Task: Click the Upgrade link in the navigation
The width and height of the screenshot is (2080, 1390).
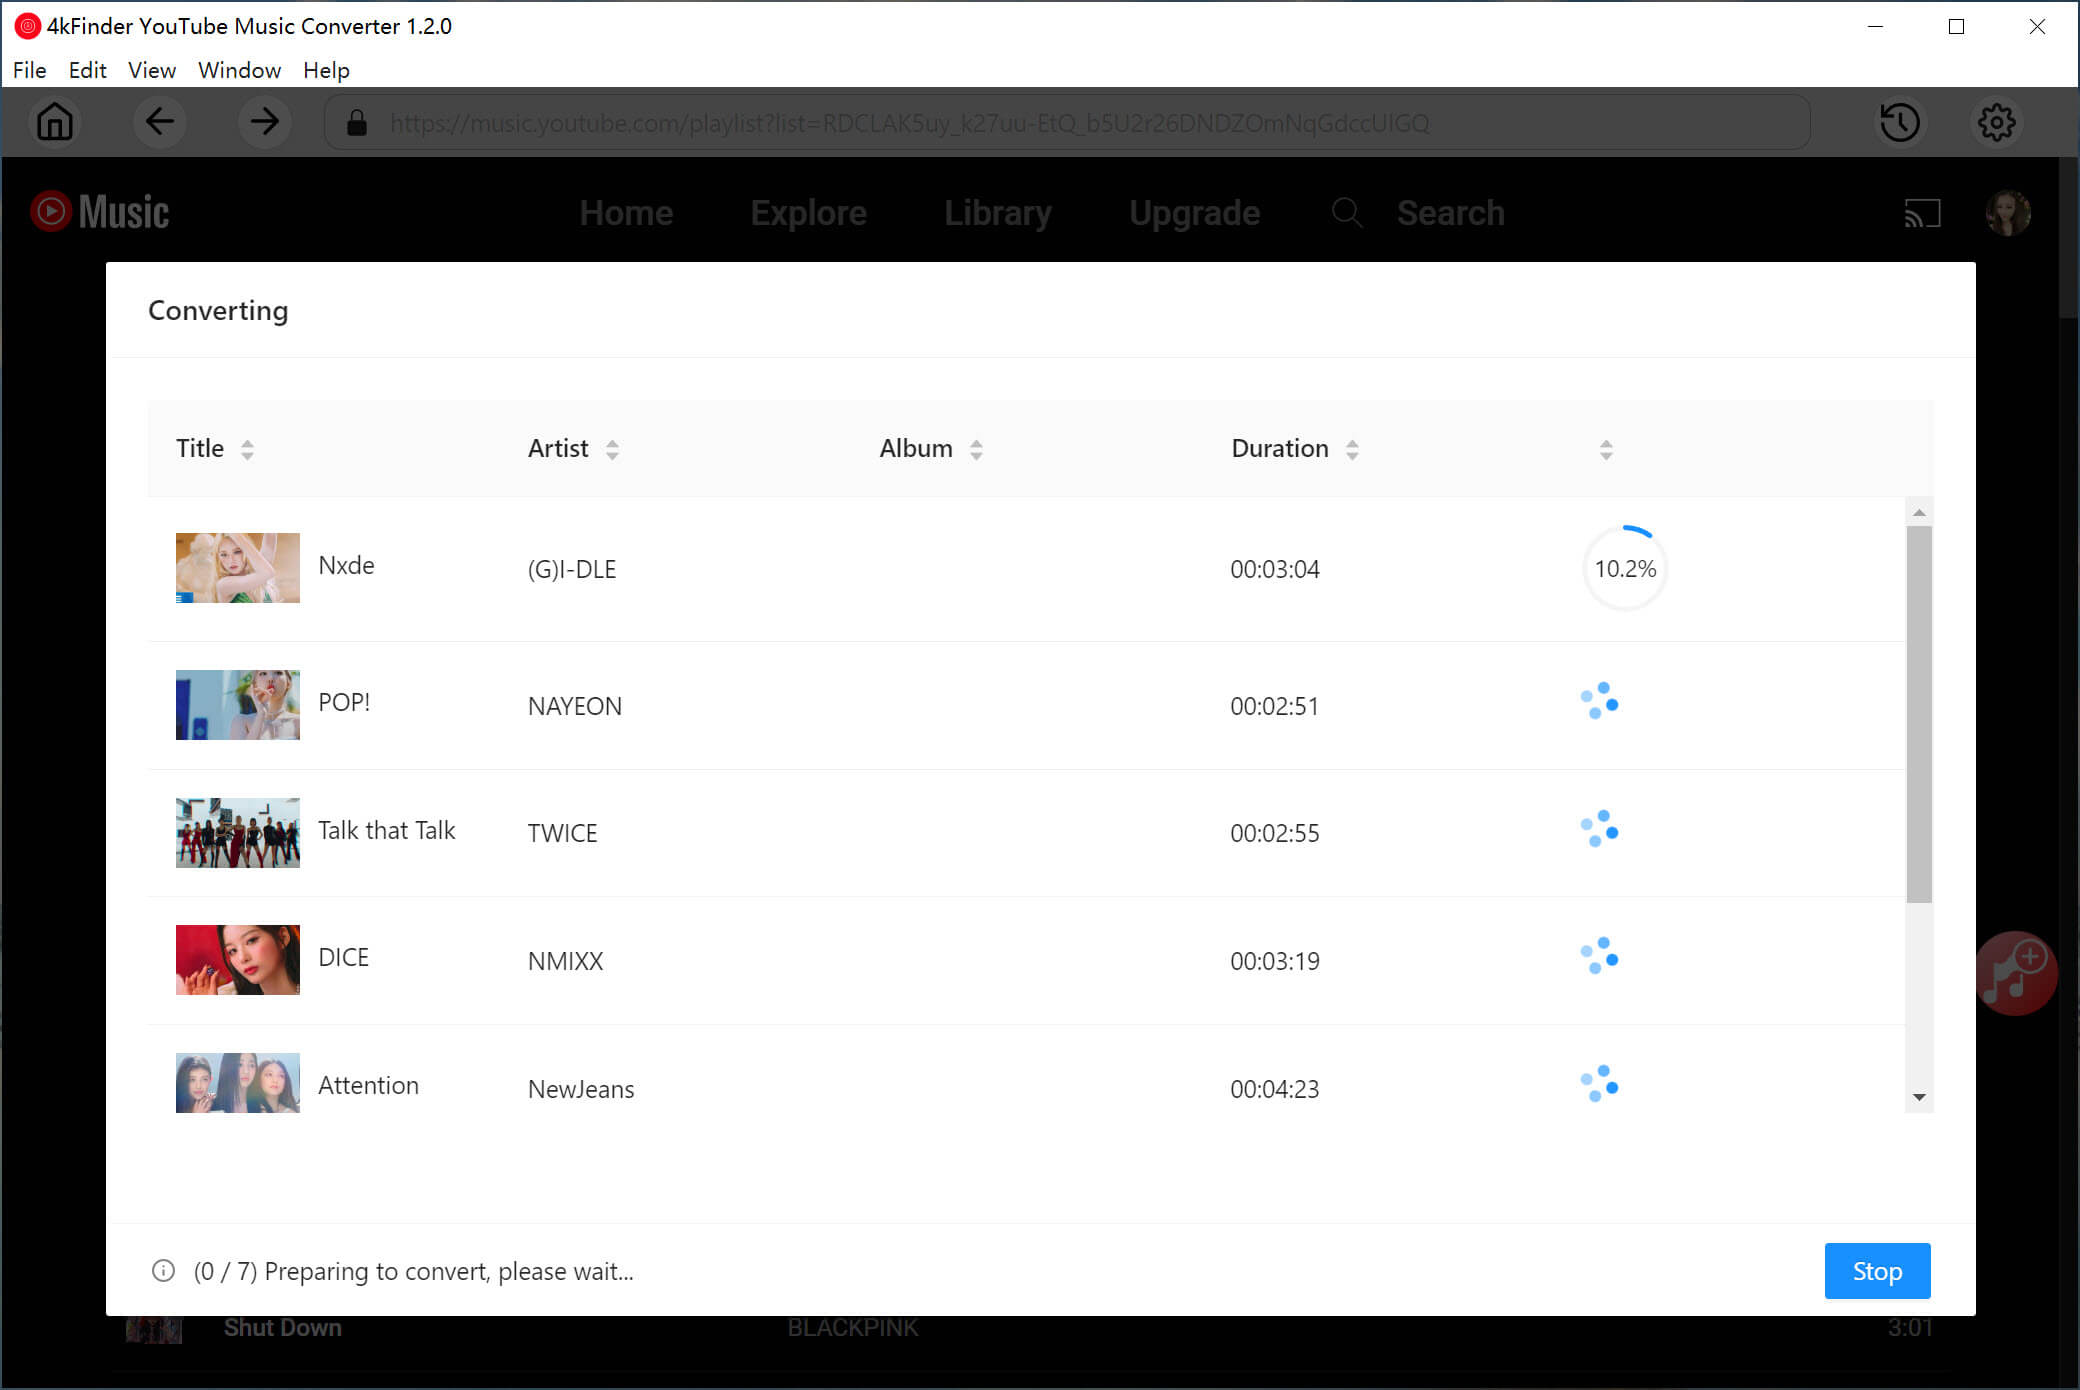Action: coord(1194,213)
